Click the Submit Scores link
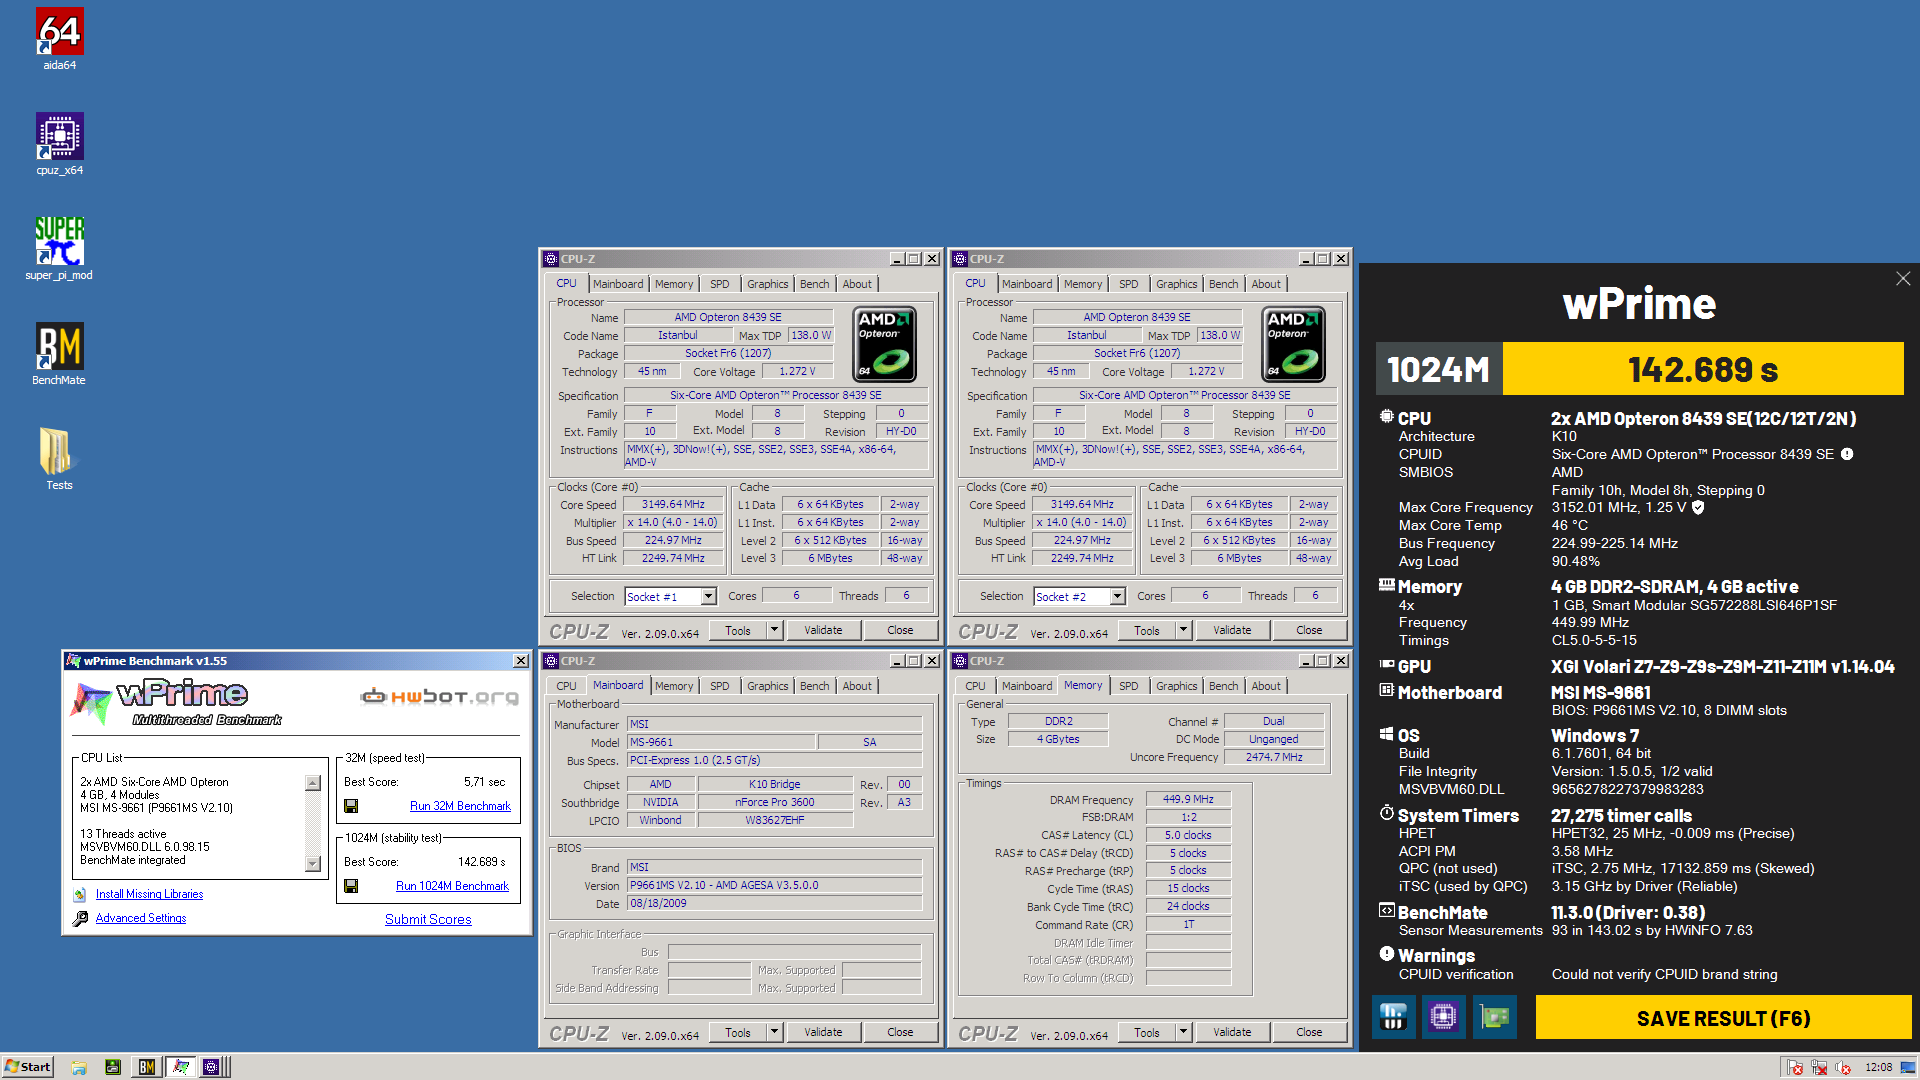 pyautogui.click(x=428, y=919)
